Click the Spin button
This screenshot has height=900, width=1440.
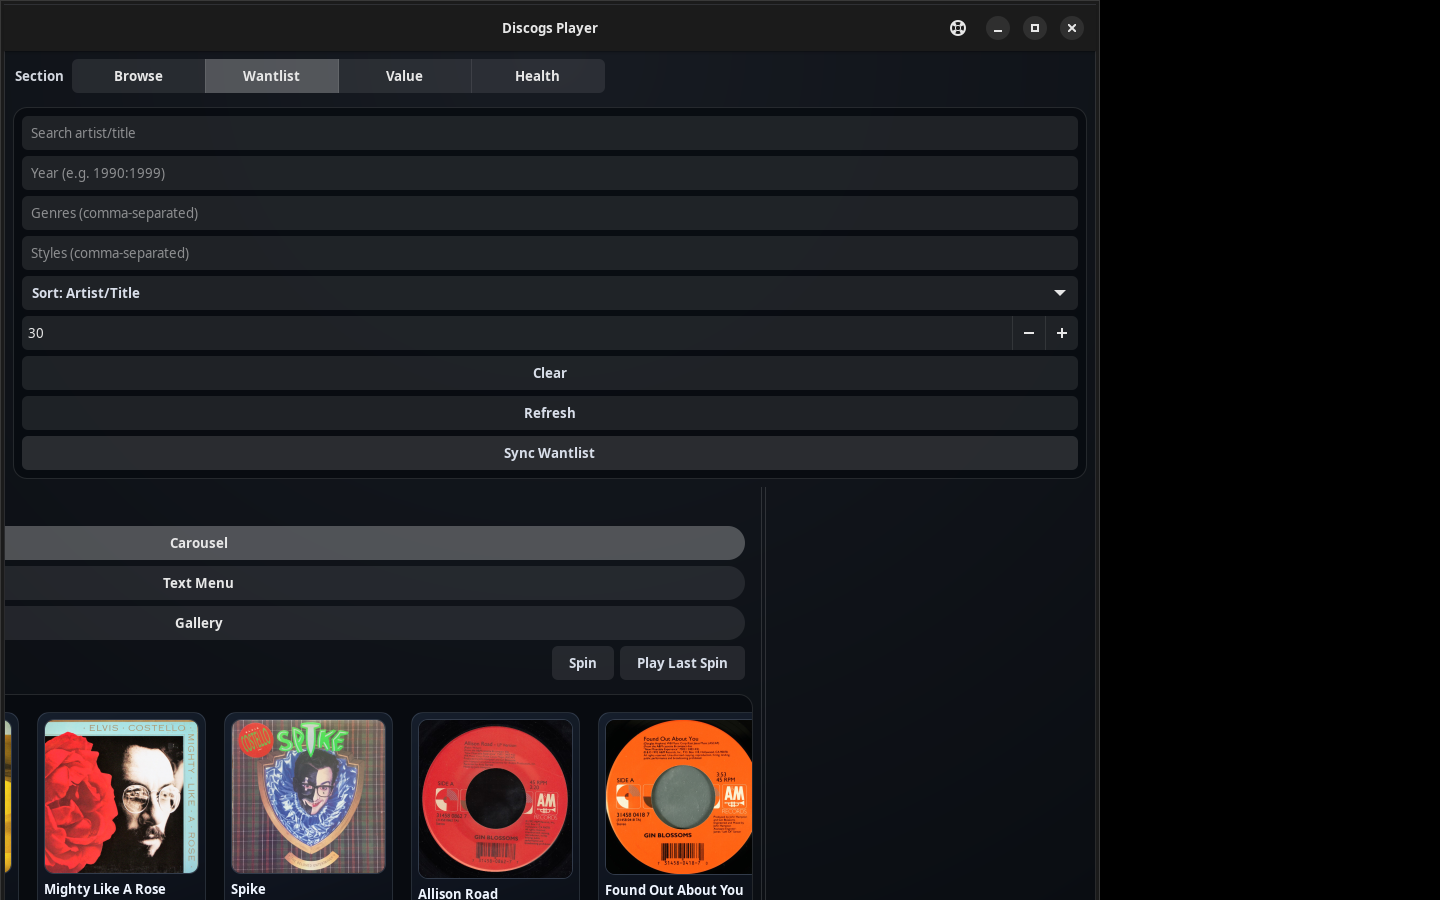click(x=583, y=663)
